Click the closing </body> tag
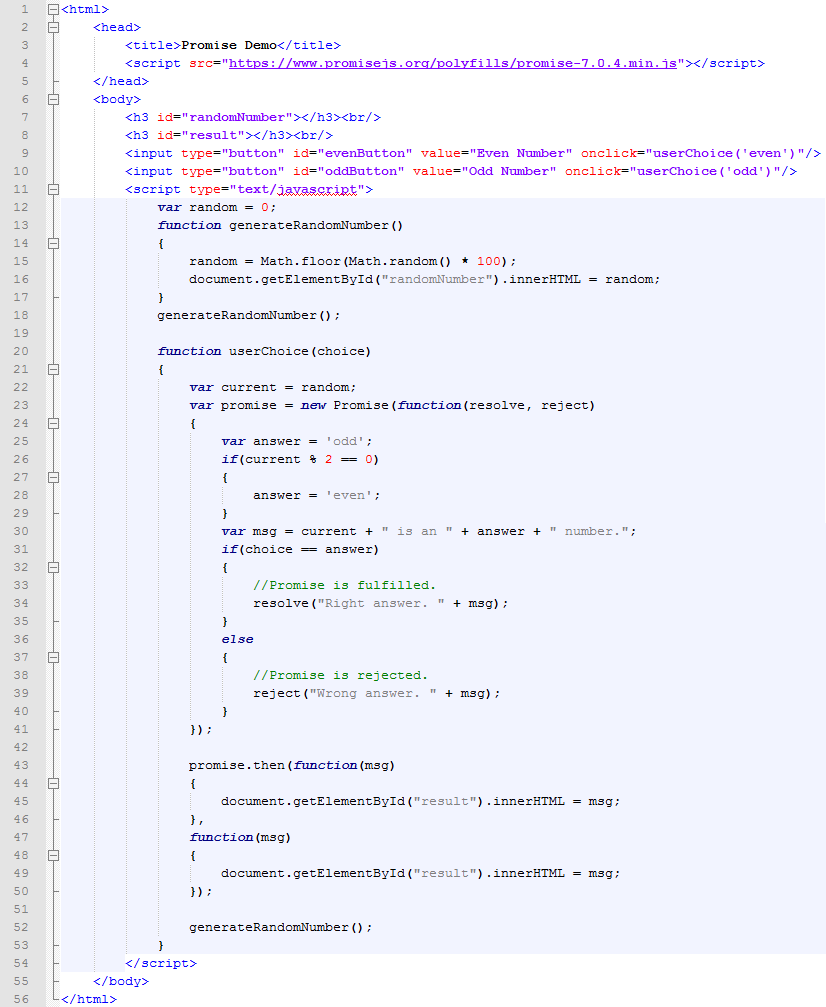The width and height of the screenshot is (826, 1007). [121, 981]
